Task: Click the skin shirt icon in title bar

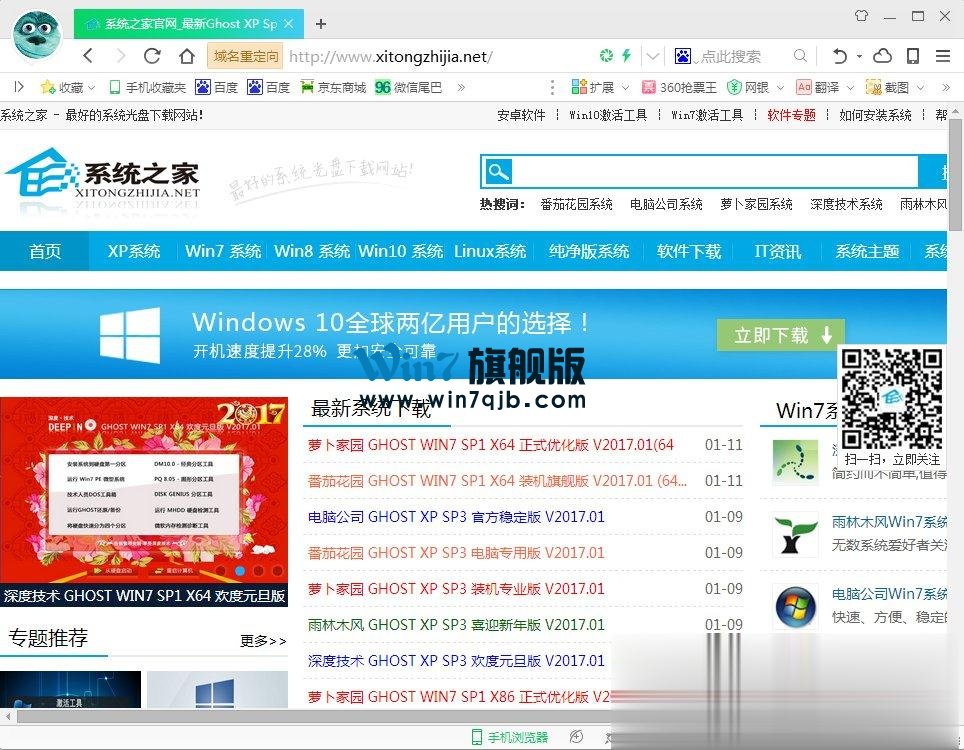Action: [861, 16]
